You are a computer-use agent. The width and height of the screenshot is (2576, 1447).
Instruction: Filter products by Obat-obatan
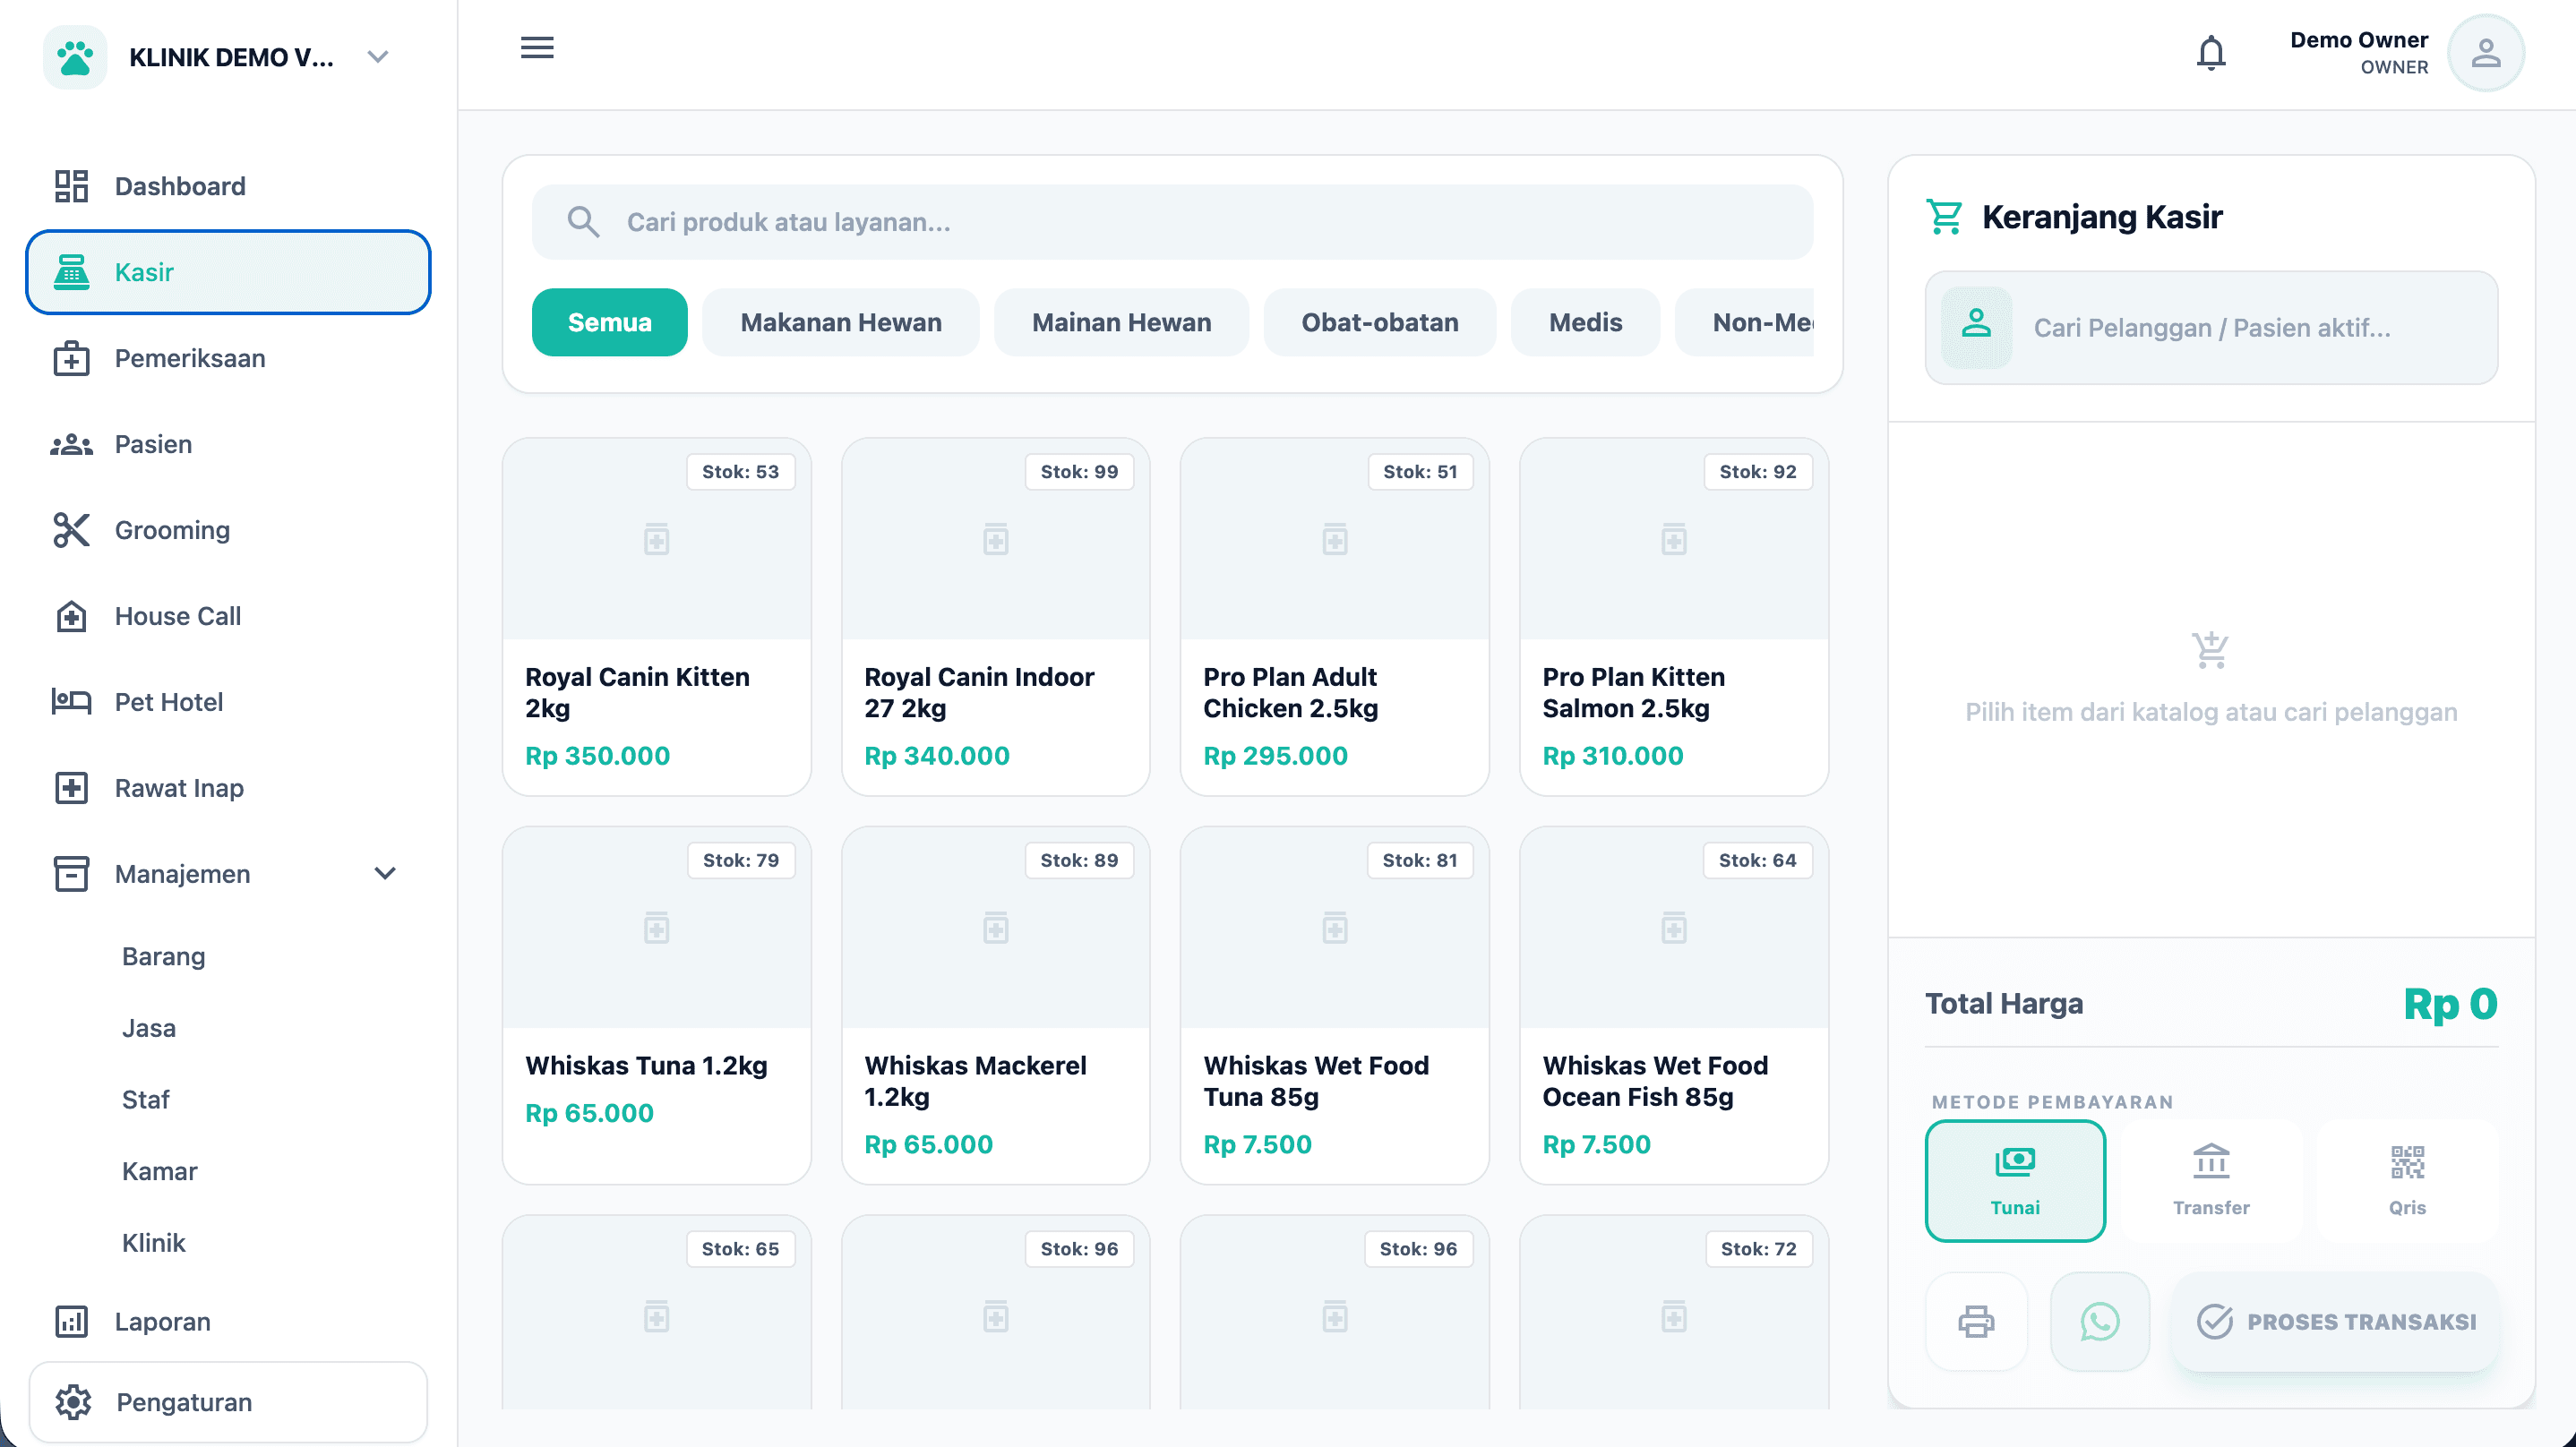[1379, 322]
